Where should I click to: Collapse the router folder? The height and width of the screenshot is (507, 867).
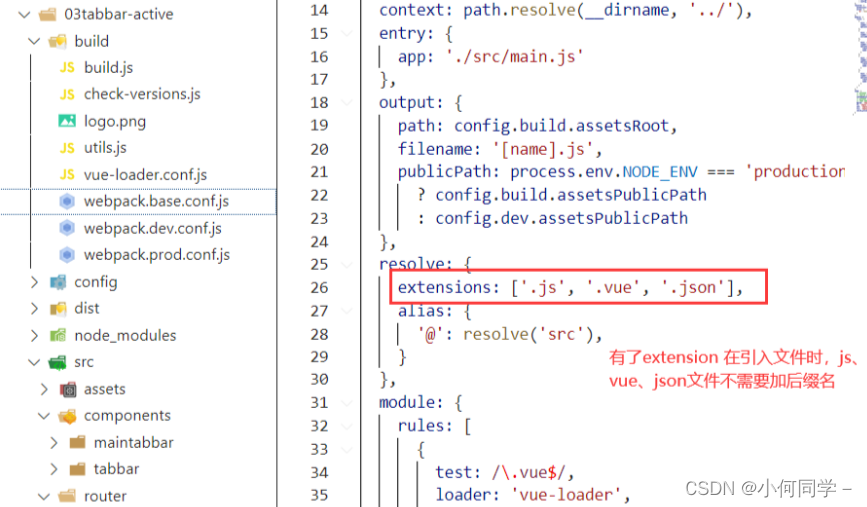click(44, 496)
